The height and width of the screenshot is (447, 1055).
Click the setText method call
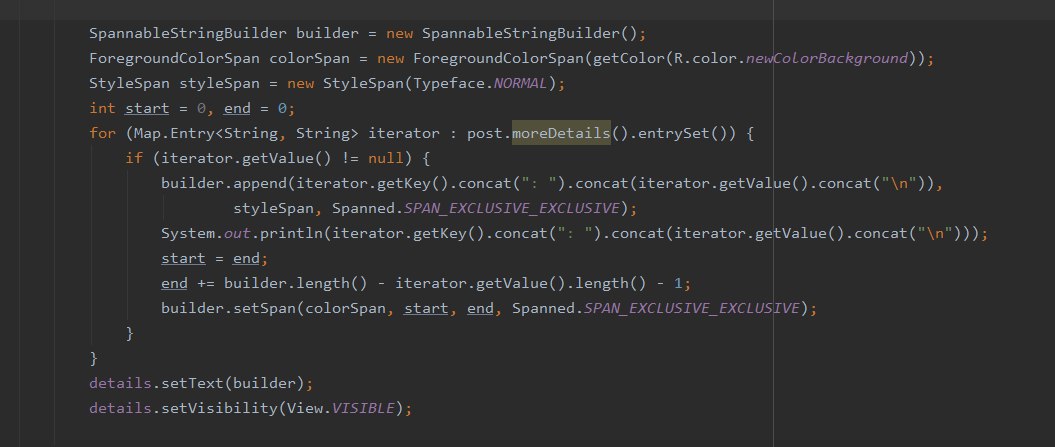click(192, 383)
